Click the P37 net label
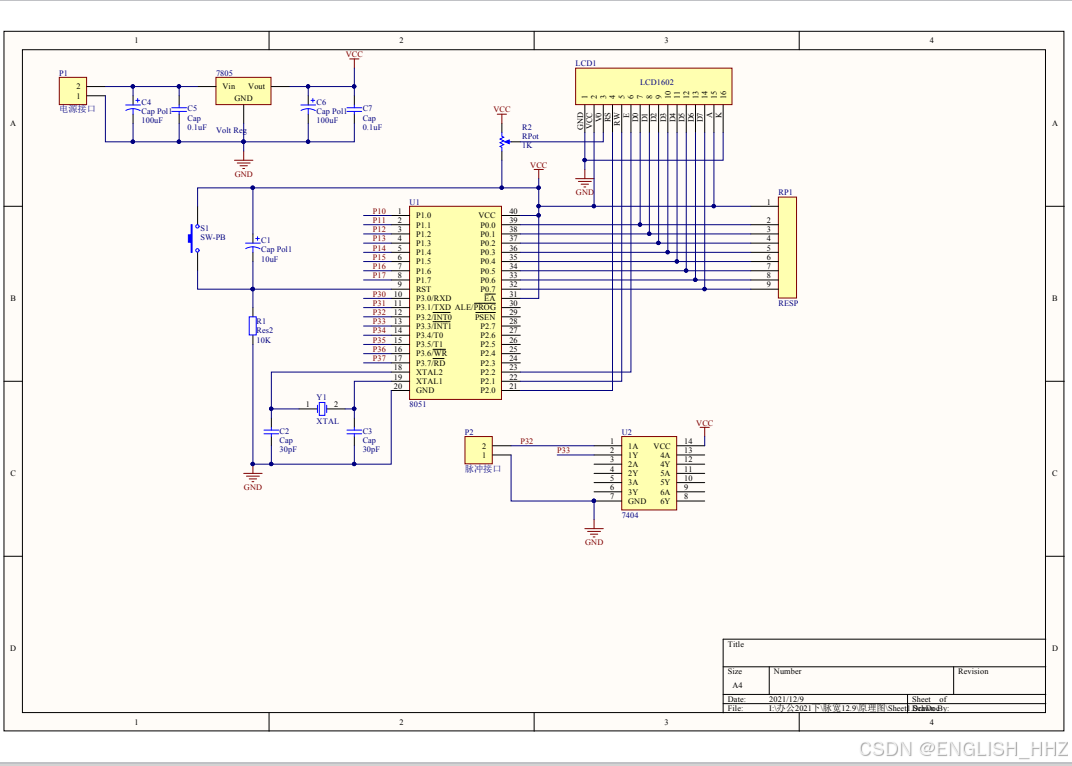 coord(379,358)
